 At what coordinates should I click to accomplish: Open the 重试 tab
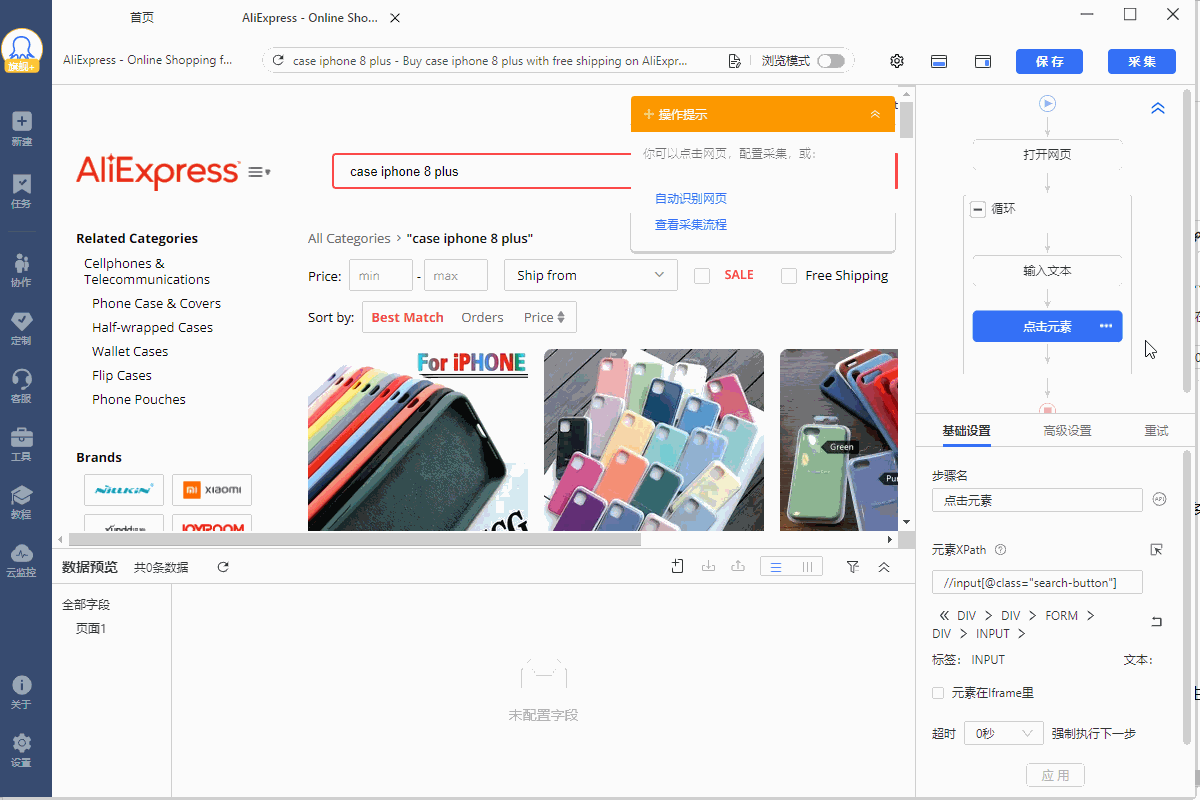[x=1156, y=431]
